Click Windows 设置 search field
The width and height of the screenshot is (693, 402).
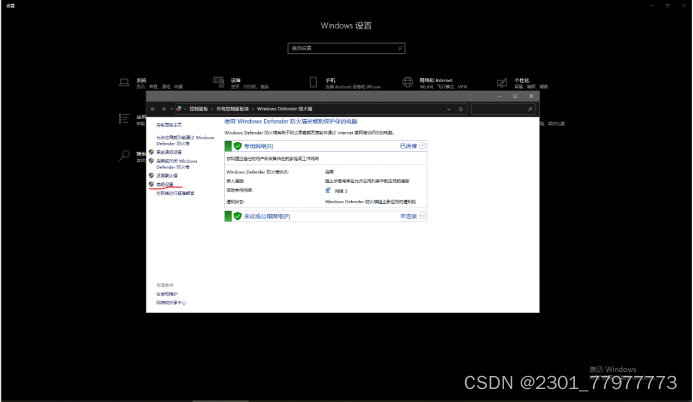click(346, 48)
